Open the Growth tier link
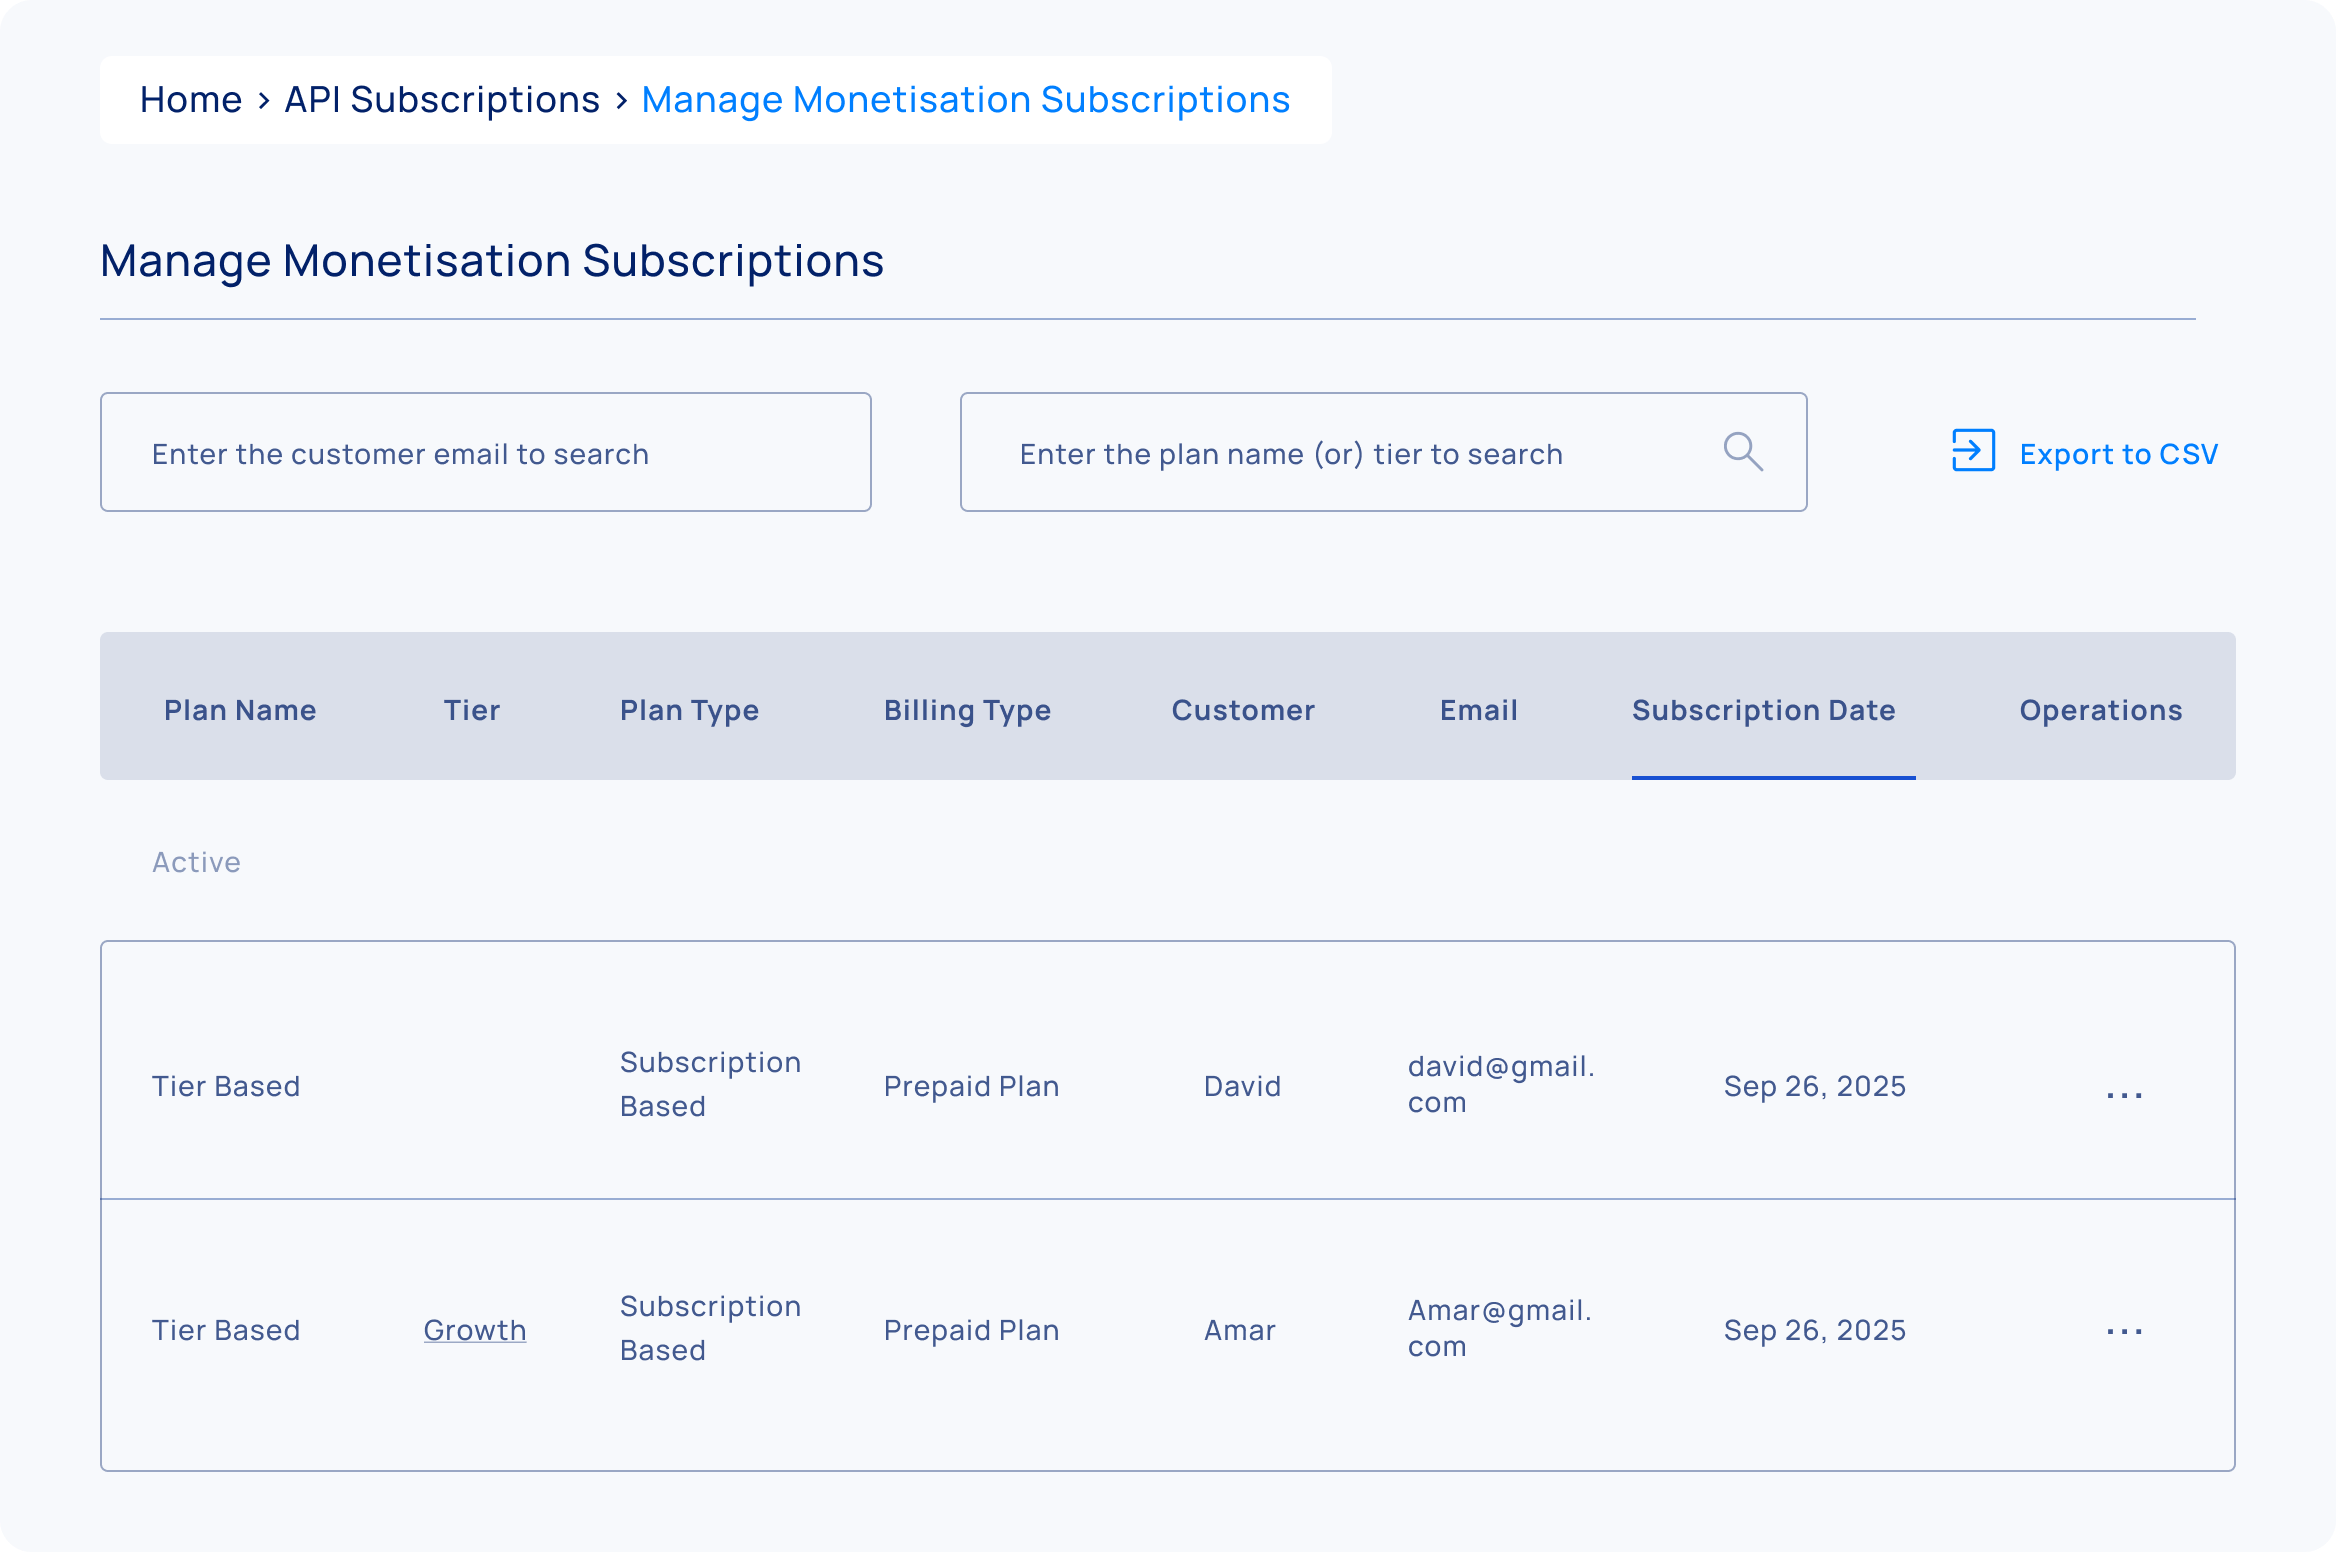This screenshot has width=2336, height=1552. pos(474,1330)
